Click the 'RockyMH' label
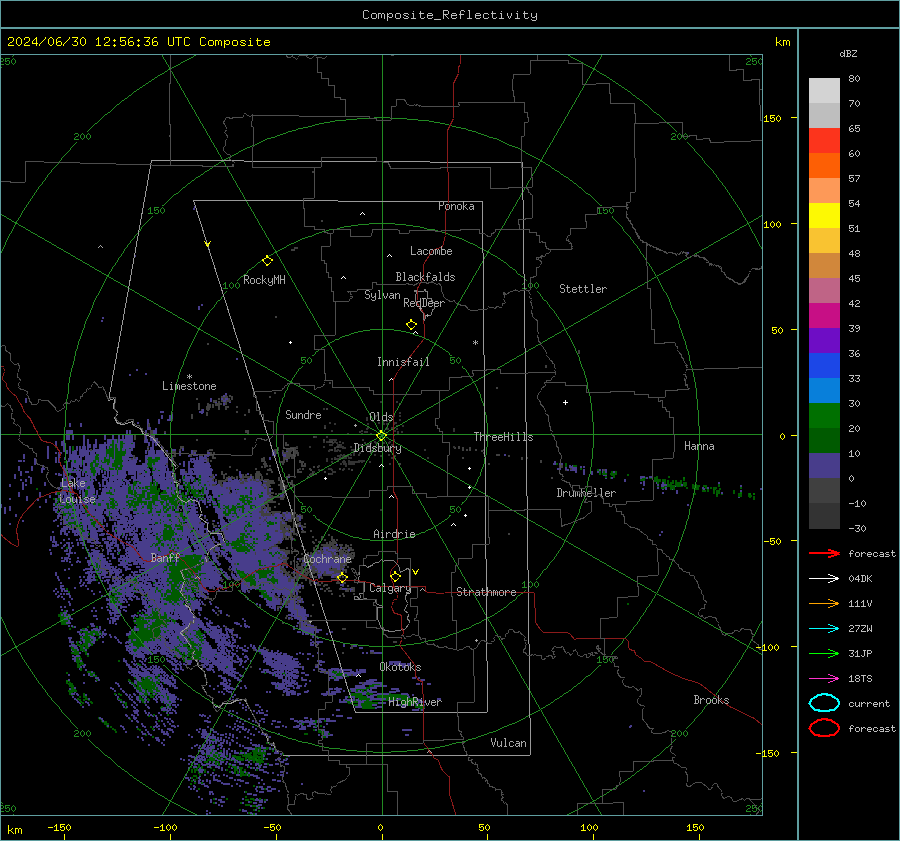This screenshot has height=841, width=900. [x=264, y=280]
